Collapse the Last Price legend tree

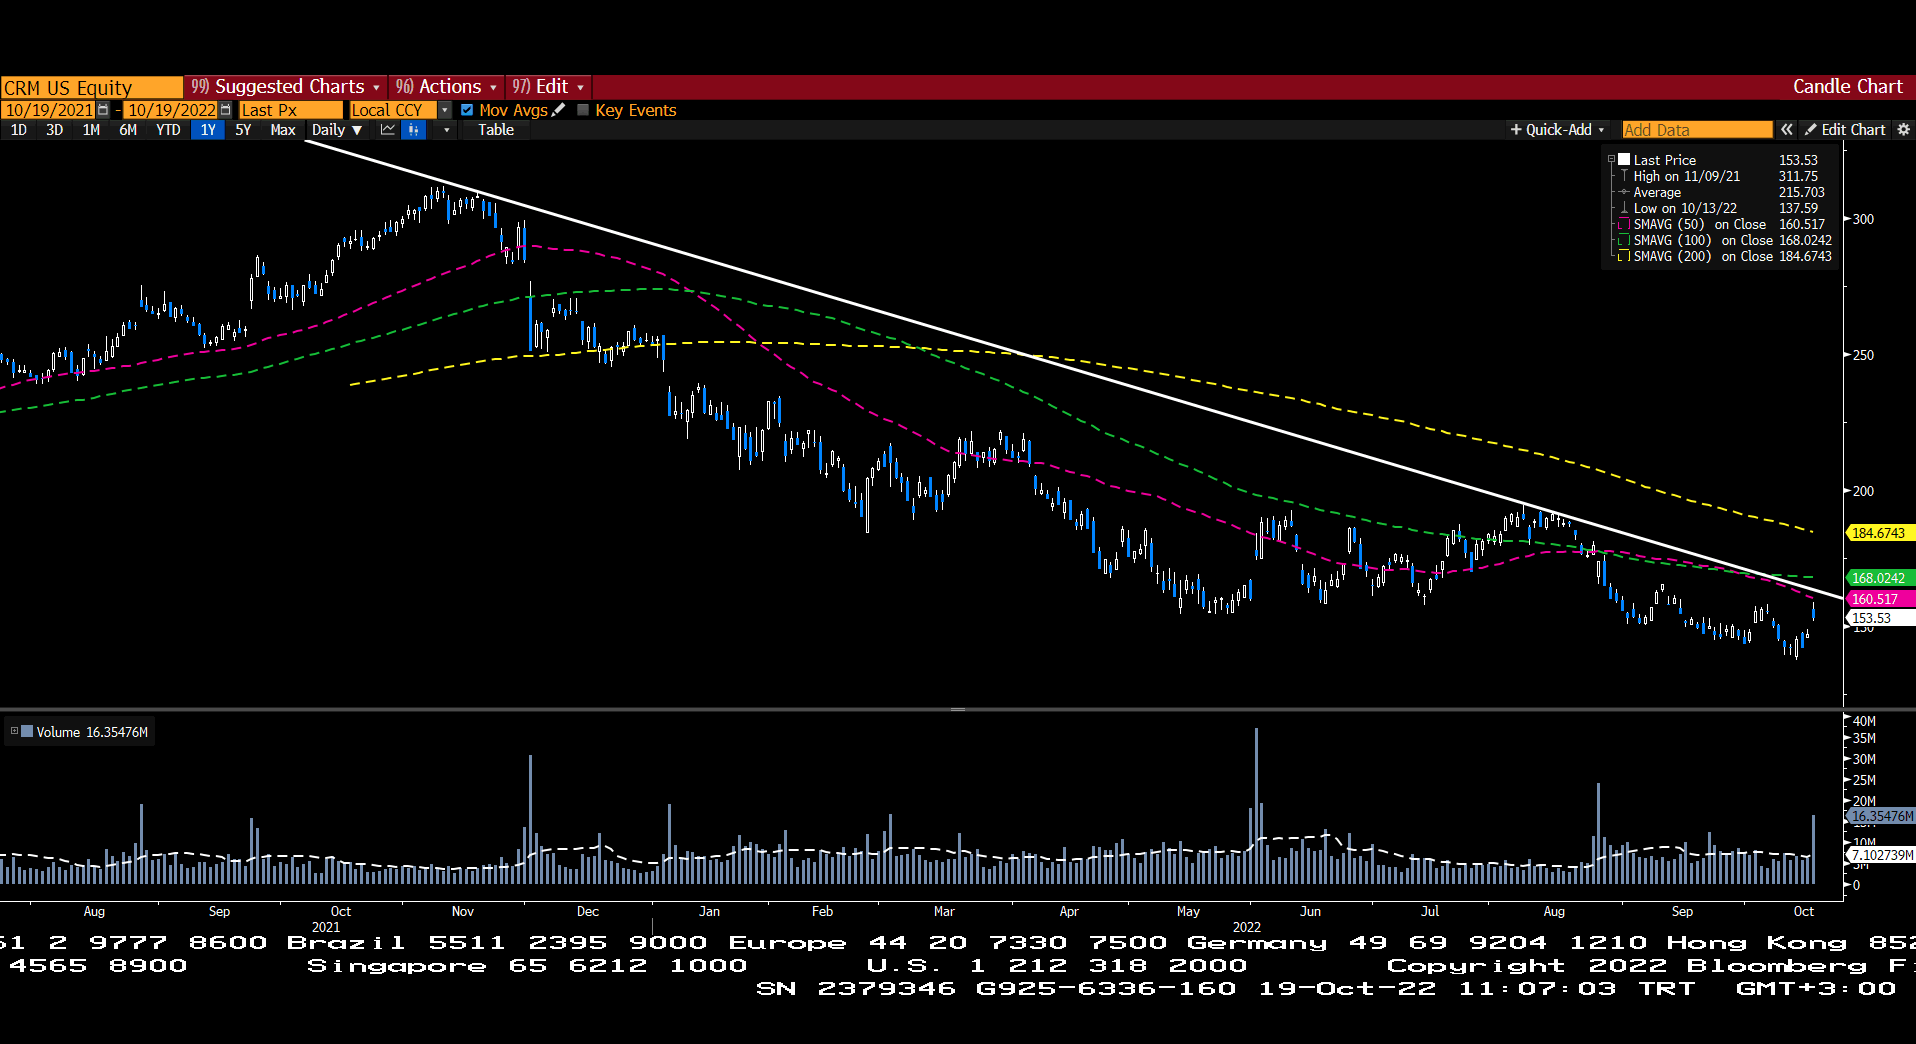tap(1611, 160)
